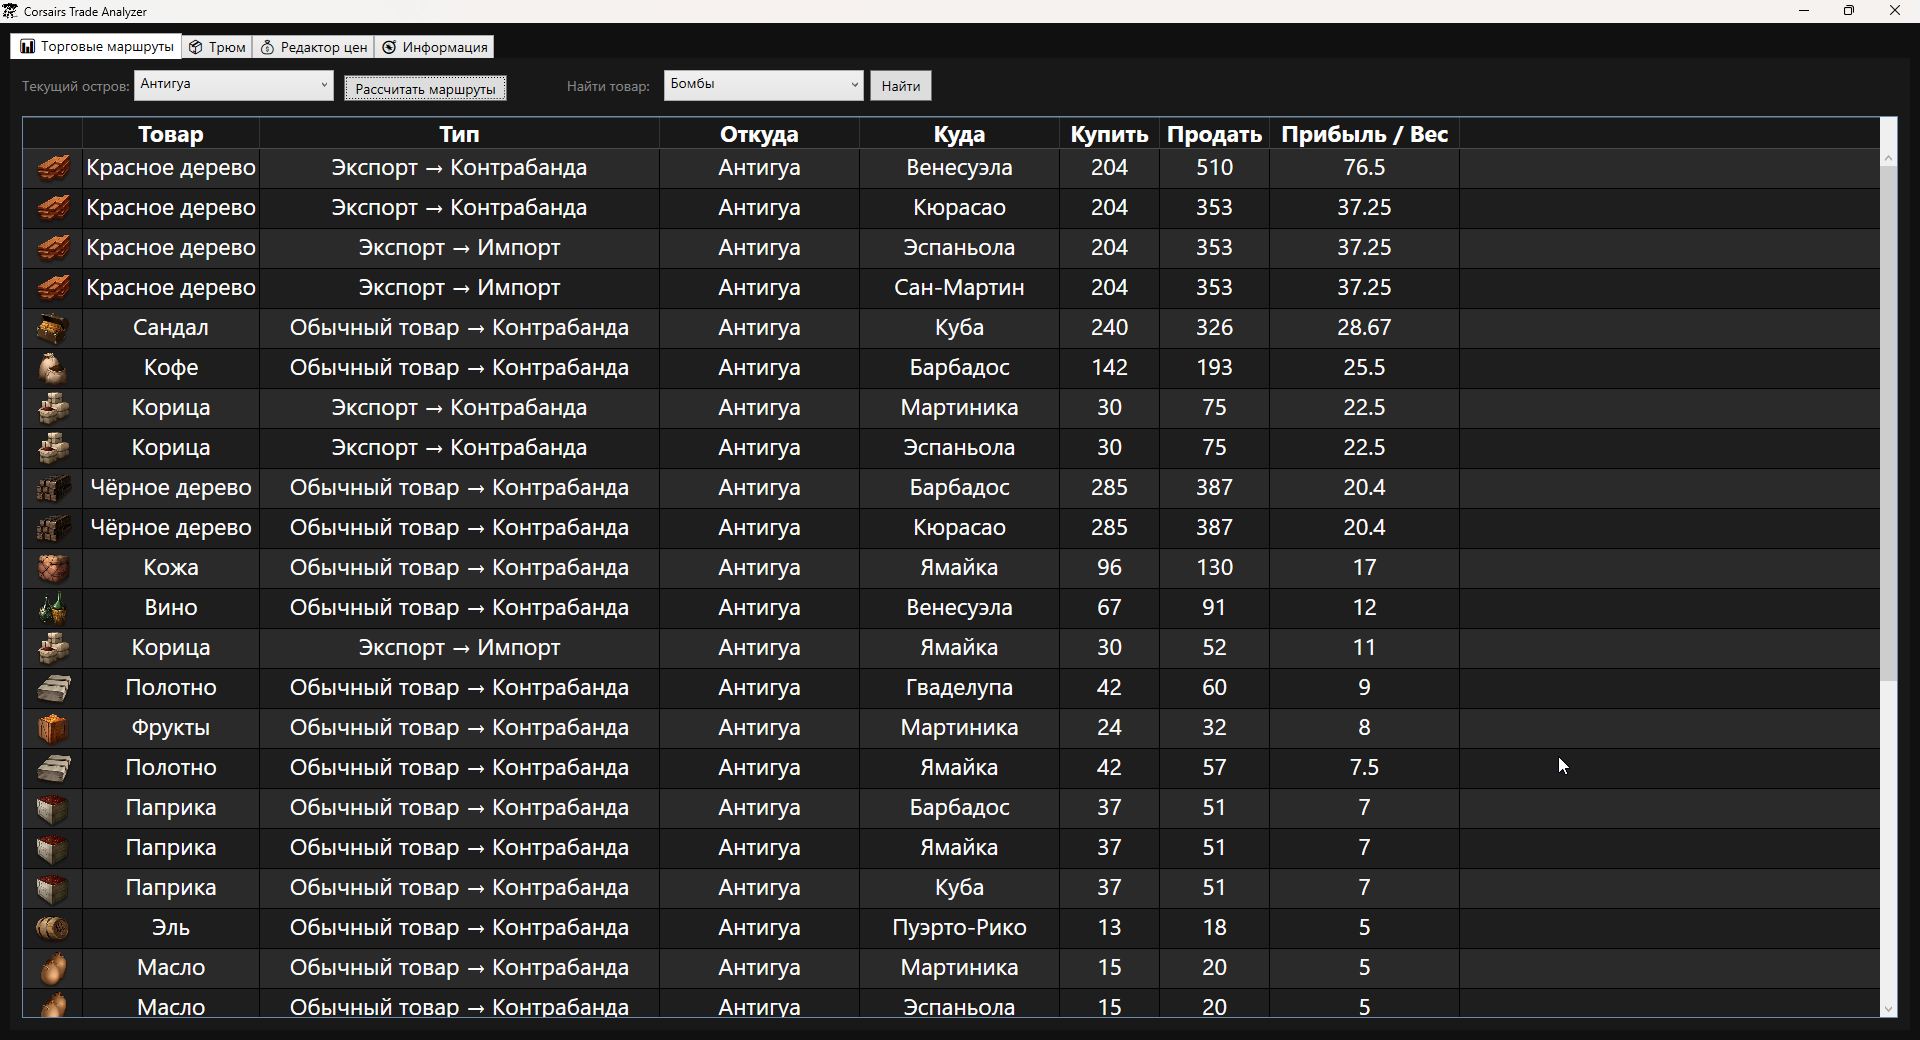Click the Масло icon in the Мартиника row
The width and height of the screenshot is (1920, 1040).
click(53, 968)
